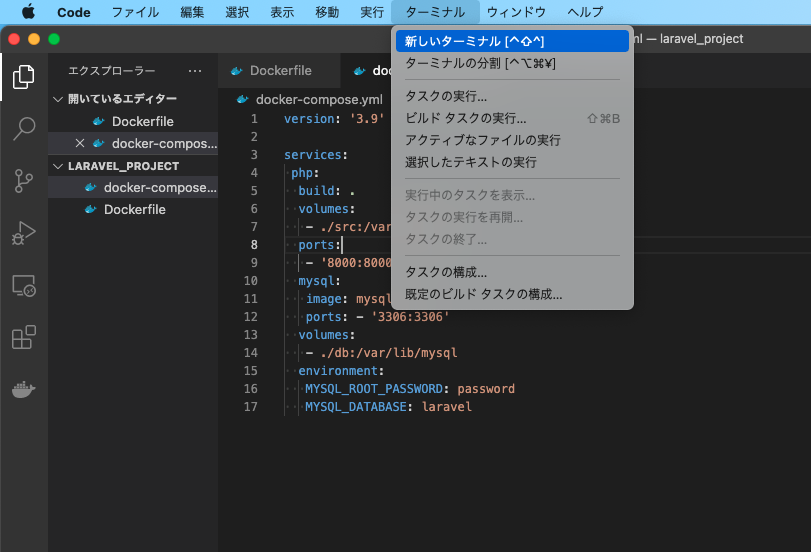Click Docker icon in docker-compose.yml breadcrumb
811x552 pixels.
(x=242, y=99)
